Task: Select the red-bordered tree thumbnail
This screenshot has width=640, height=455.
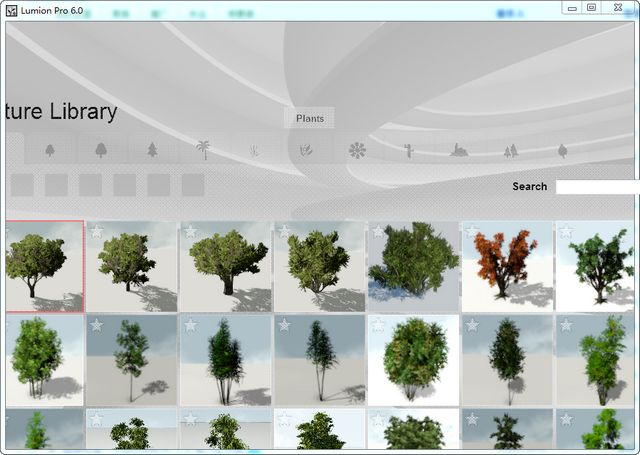Action: (x=43, y=267)
